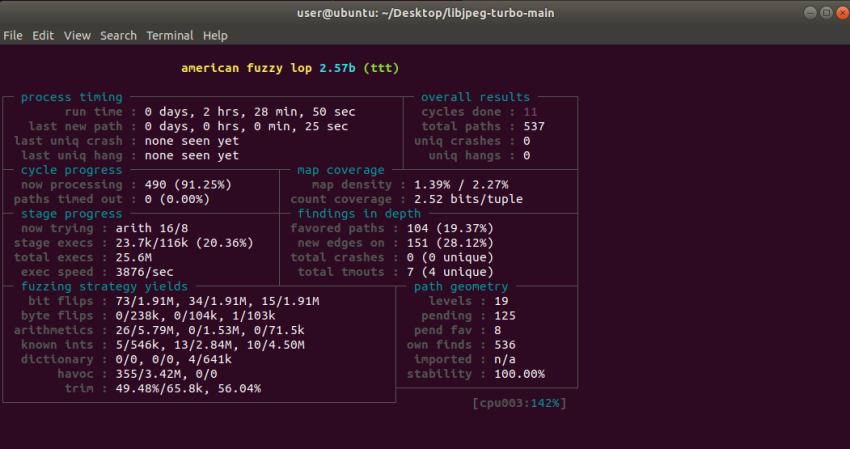Click levels value '19'
The height and width of the screenshot is (449, 850).
501,301
